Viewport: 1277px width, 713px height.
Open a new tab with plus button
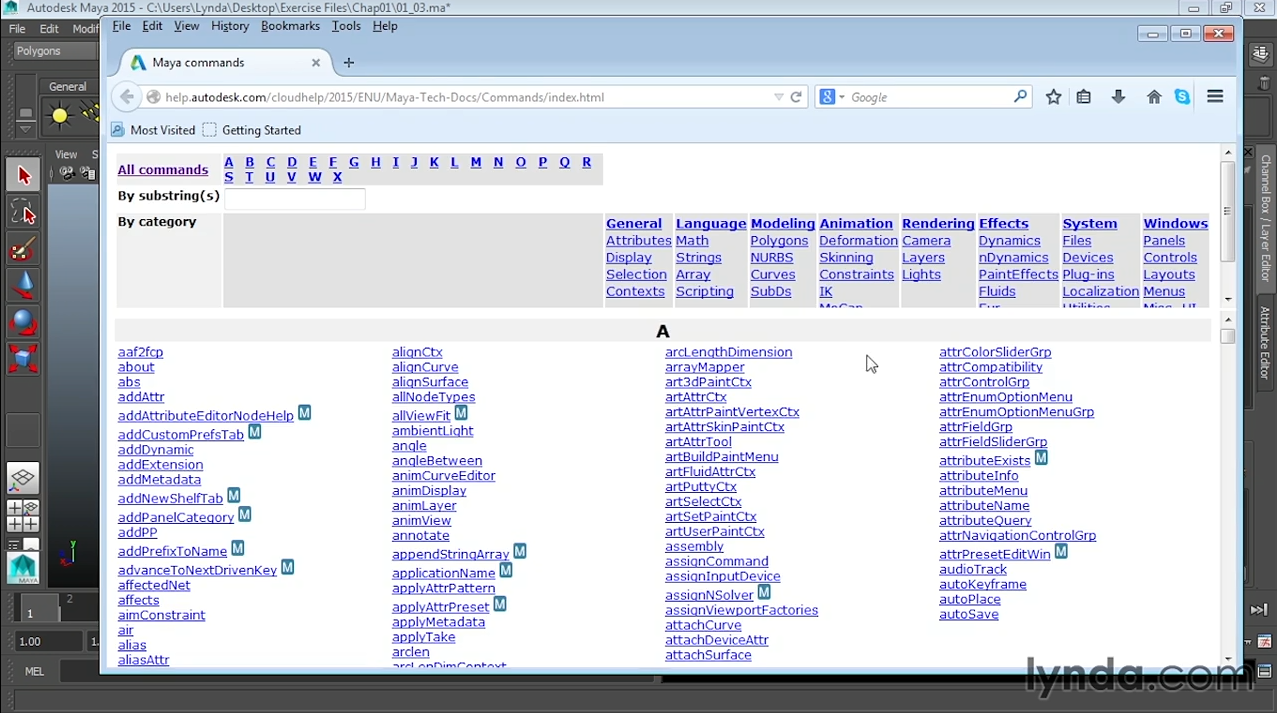tap(349, 62)
